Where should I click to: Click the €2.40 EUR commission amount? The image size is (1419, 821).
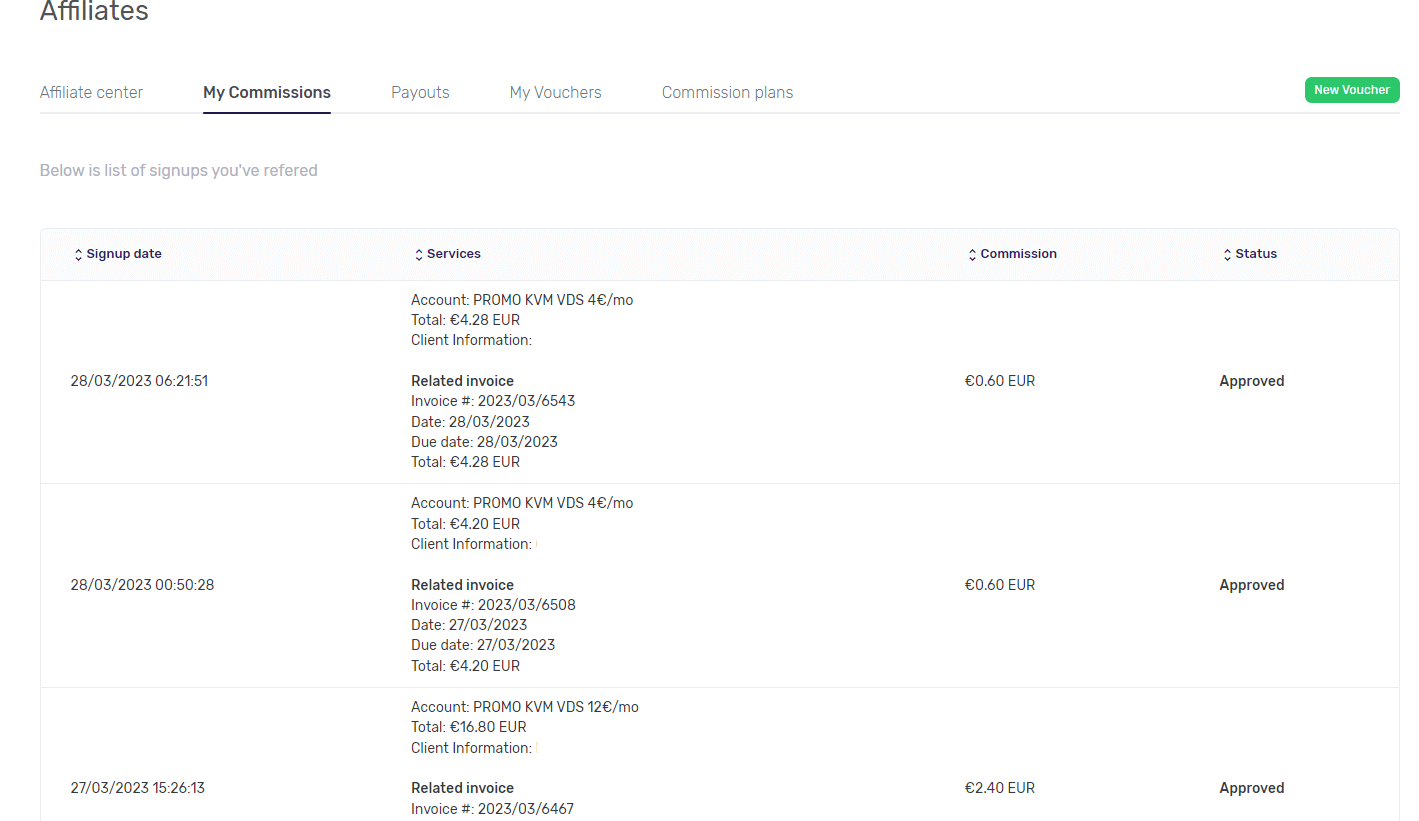[x=999, y=788]
